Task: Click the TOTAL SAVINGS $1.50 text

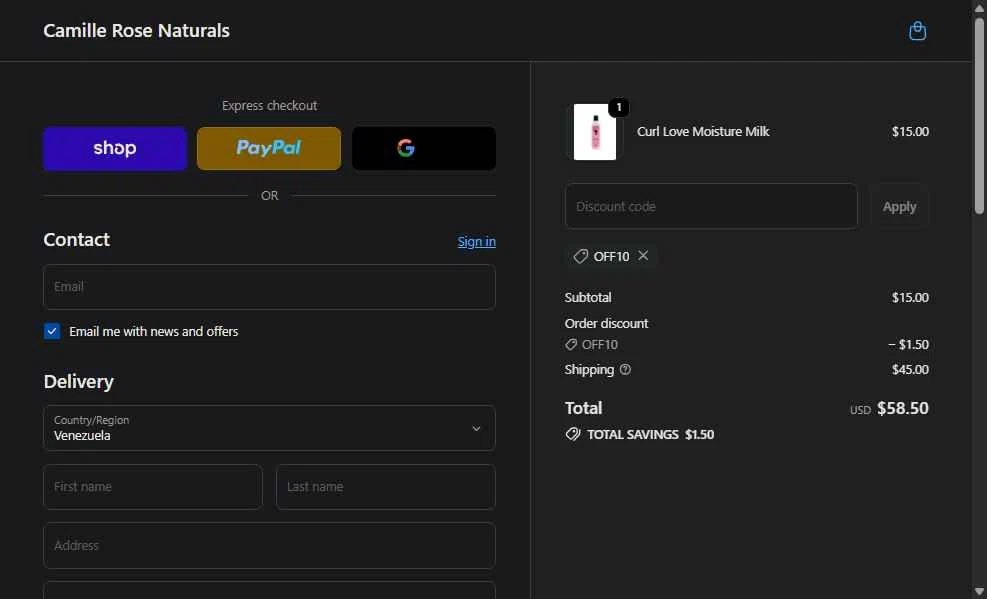Action: (x=650, y=434)
